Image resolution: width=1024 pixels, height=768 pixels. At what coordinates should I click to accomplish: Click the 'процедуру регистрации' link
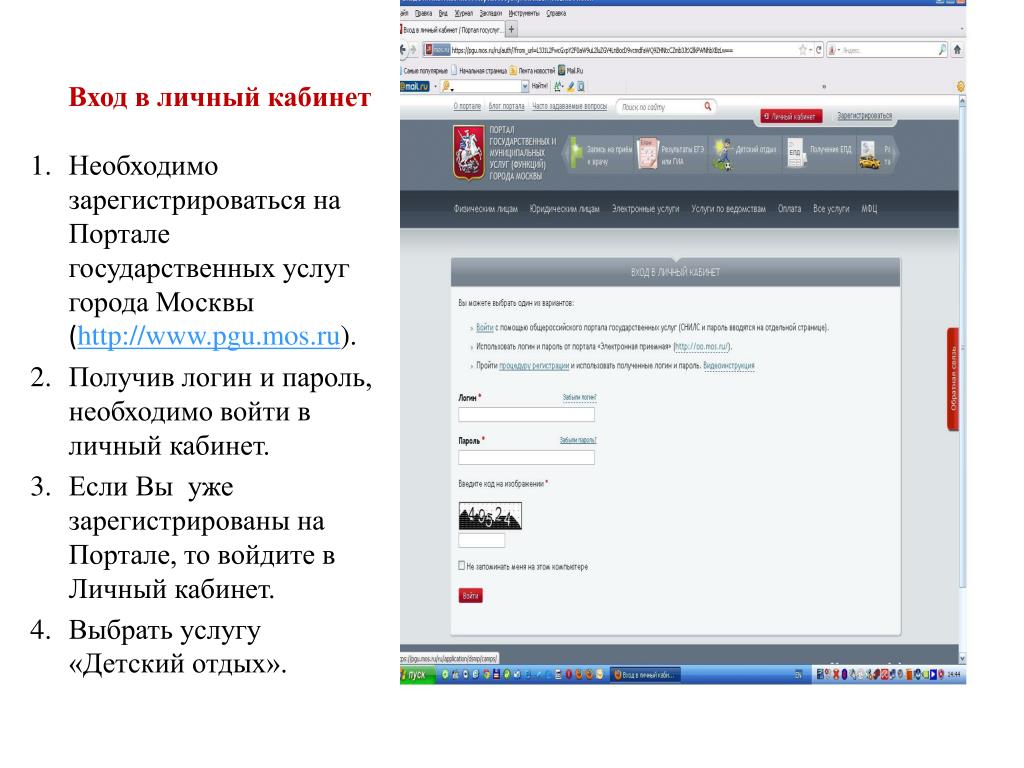coord(534,366)
